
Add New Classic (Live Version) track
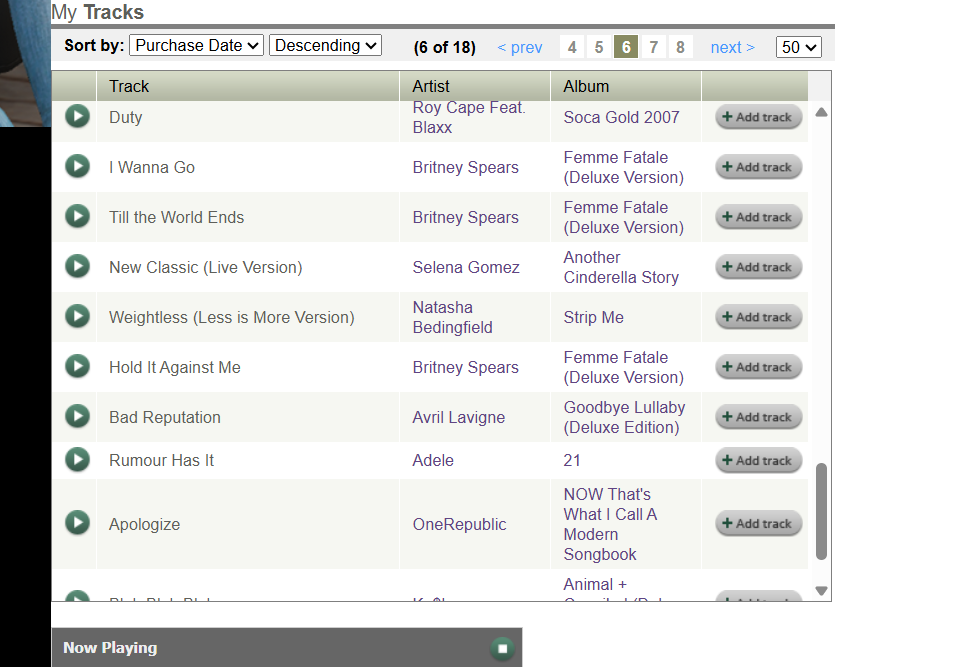(758, 267)
